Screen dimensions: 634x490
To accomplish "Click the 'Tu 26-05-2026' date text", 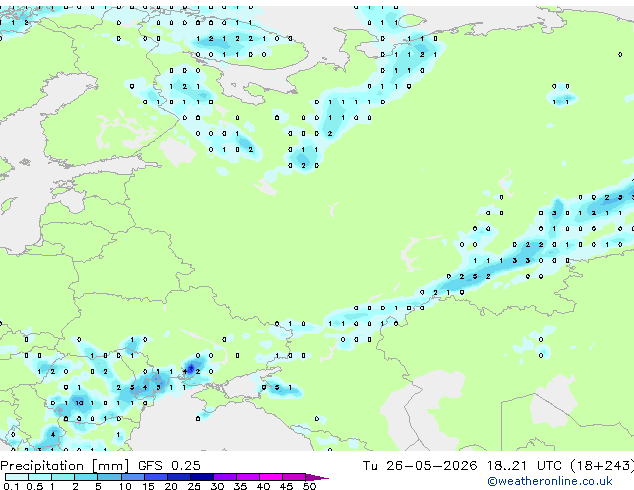I will 419,466.
